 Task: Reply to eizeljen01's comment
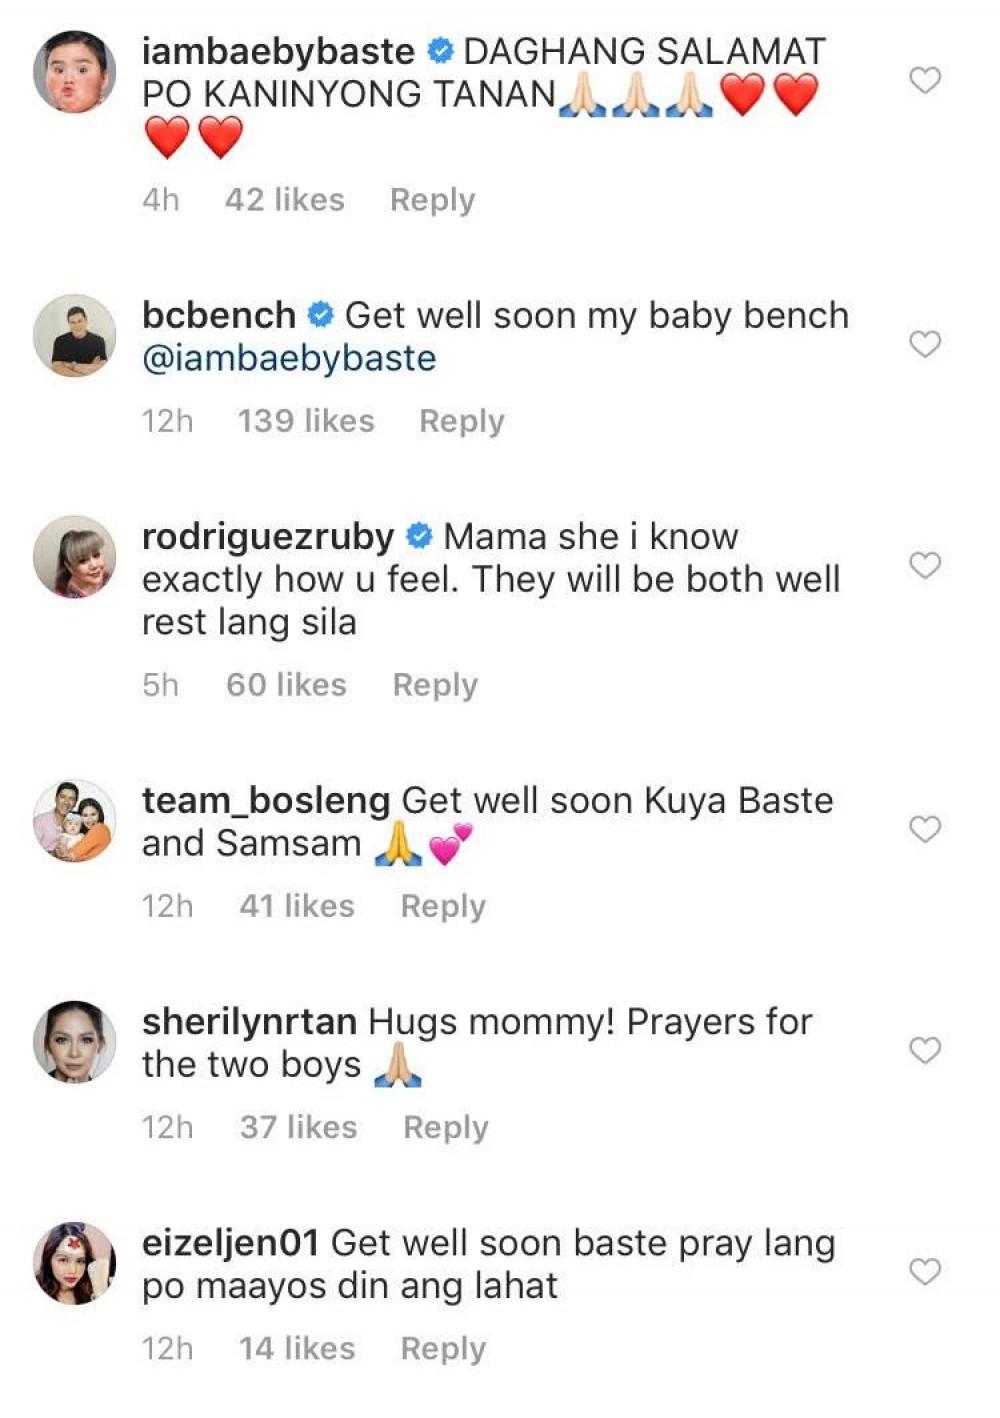pyautogui.click(x=443, y=1348)
